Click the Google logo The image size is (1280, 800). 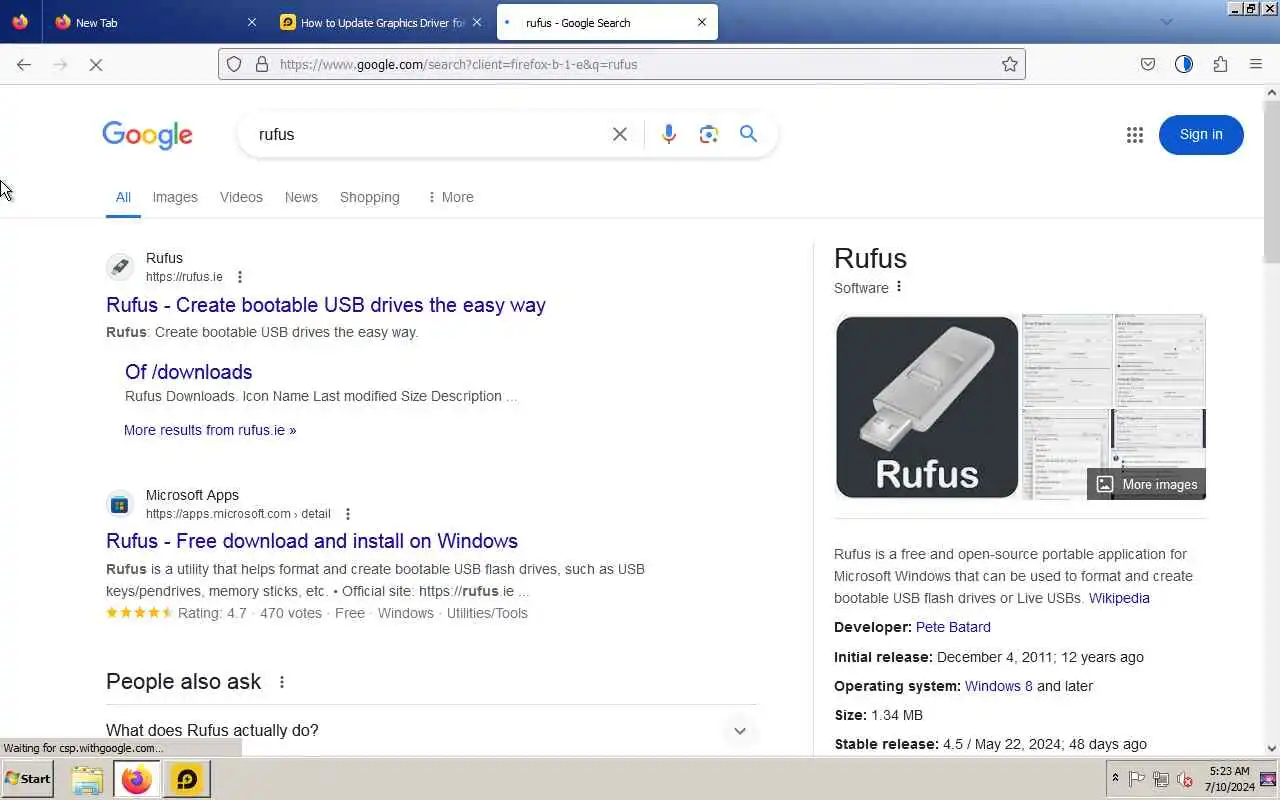coord(147,135)
